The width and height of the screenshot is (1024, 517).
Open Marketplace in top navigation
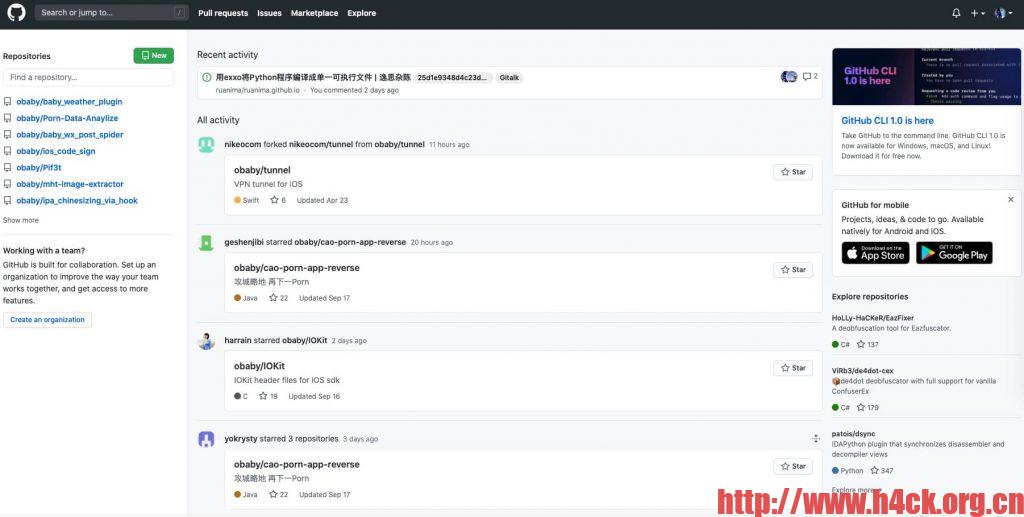(314, 13)
